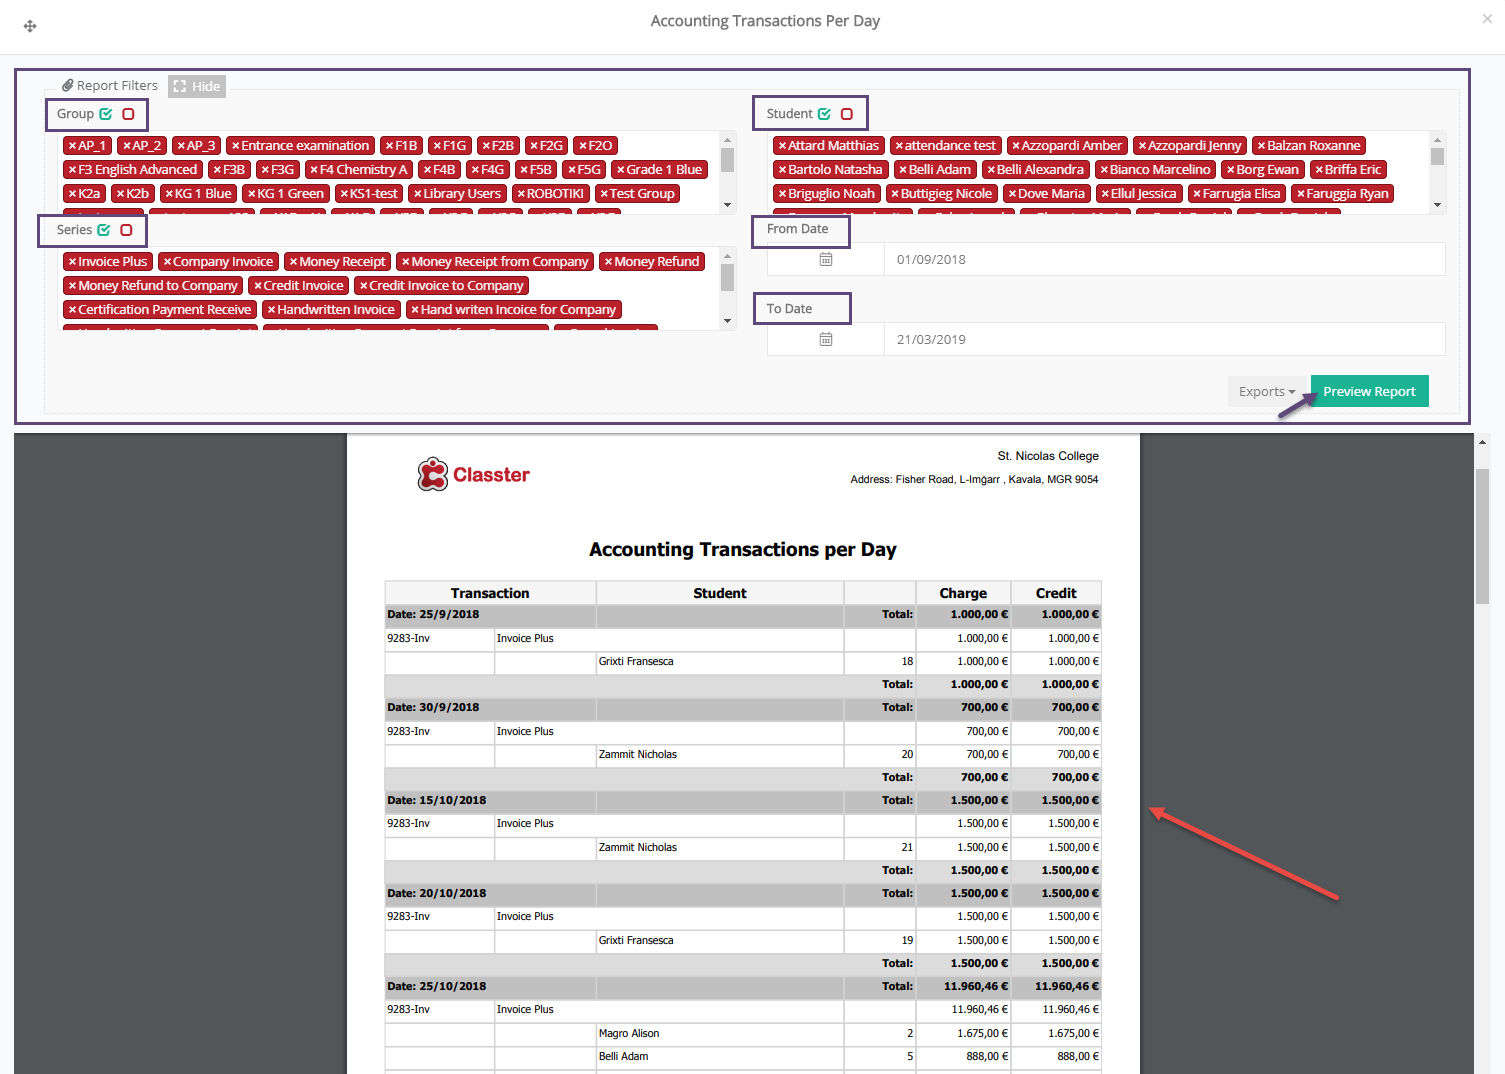Viewport: 1505px width, 1074px height.
Task: Open the Exports dropdown
Action: [1267, 392]
